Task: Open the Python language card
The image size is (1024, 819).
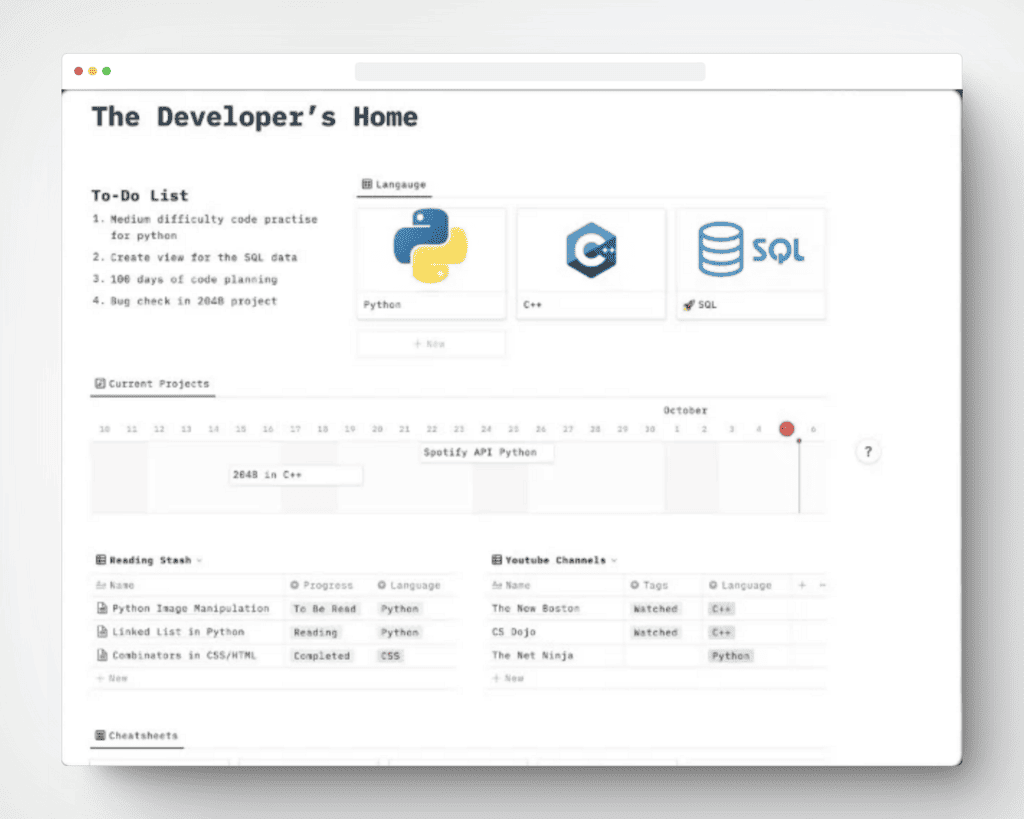Action: click(x=431, y=248)
